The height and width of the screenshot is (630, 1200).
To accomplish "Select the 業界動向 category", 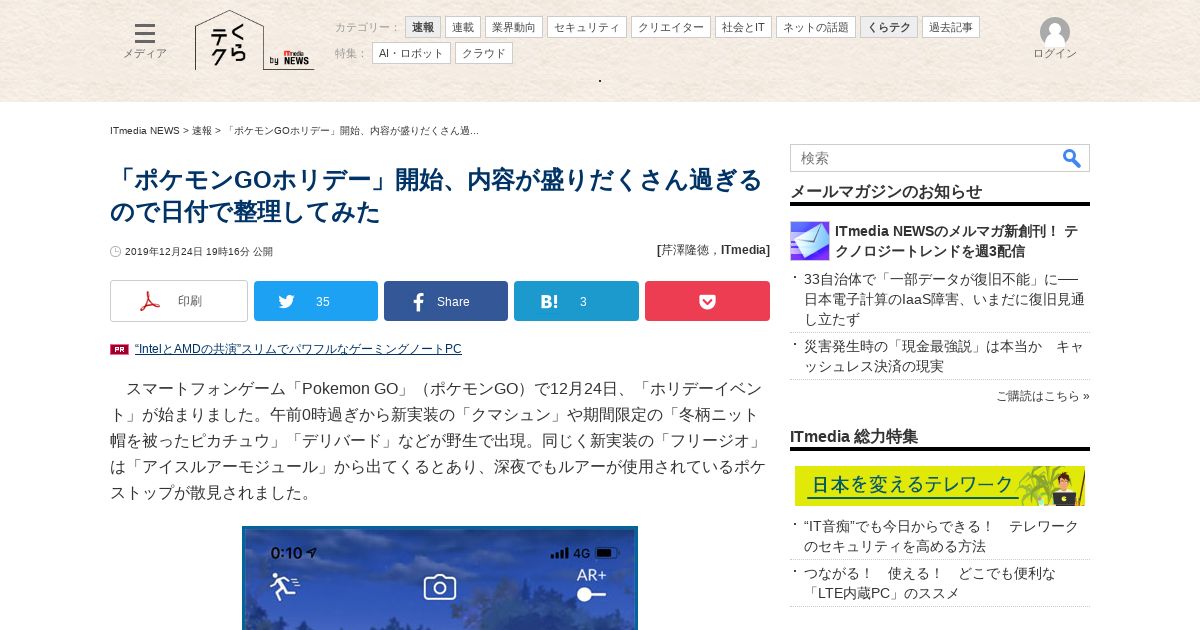I will 514,27.
